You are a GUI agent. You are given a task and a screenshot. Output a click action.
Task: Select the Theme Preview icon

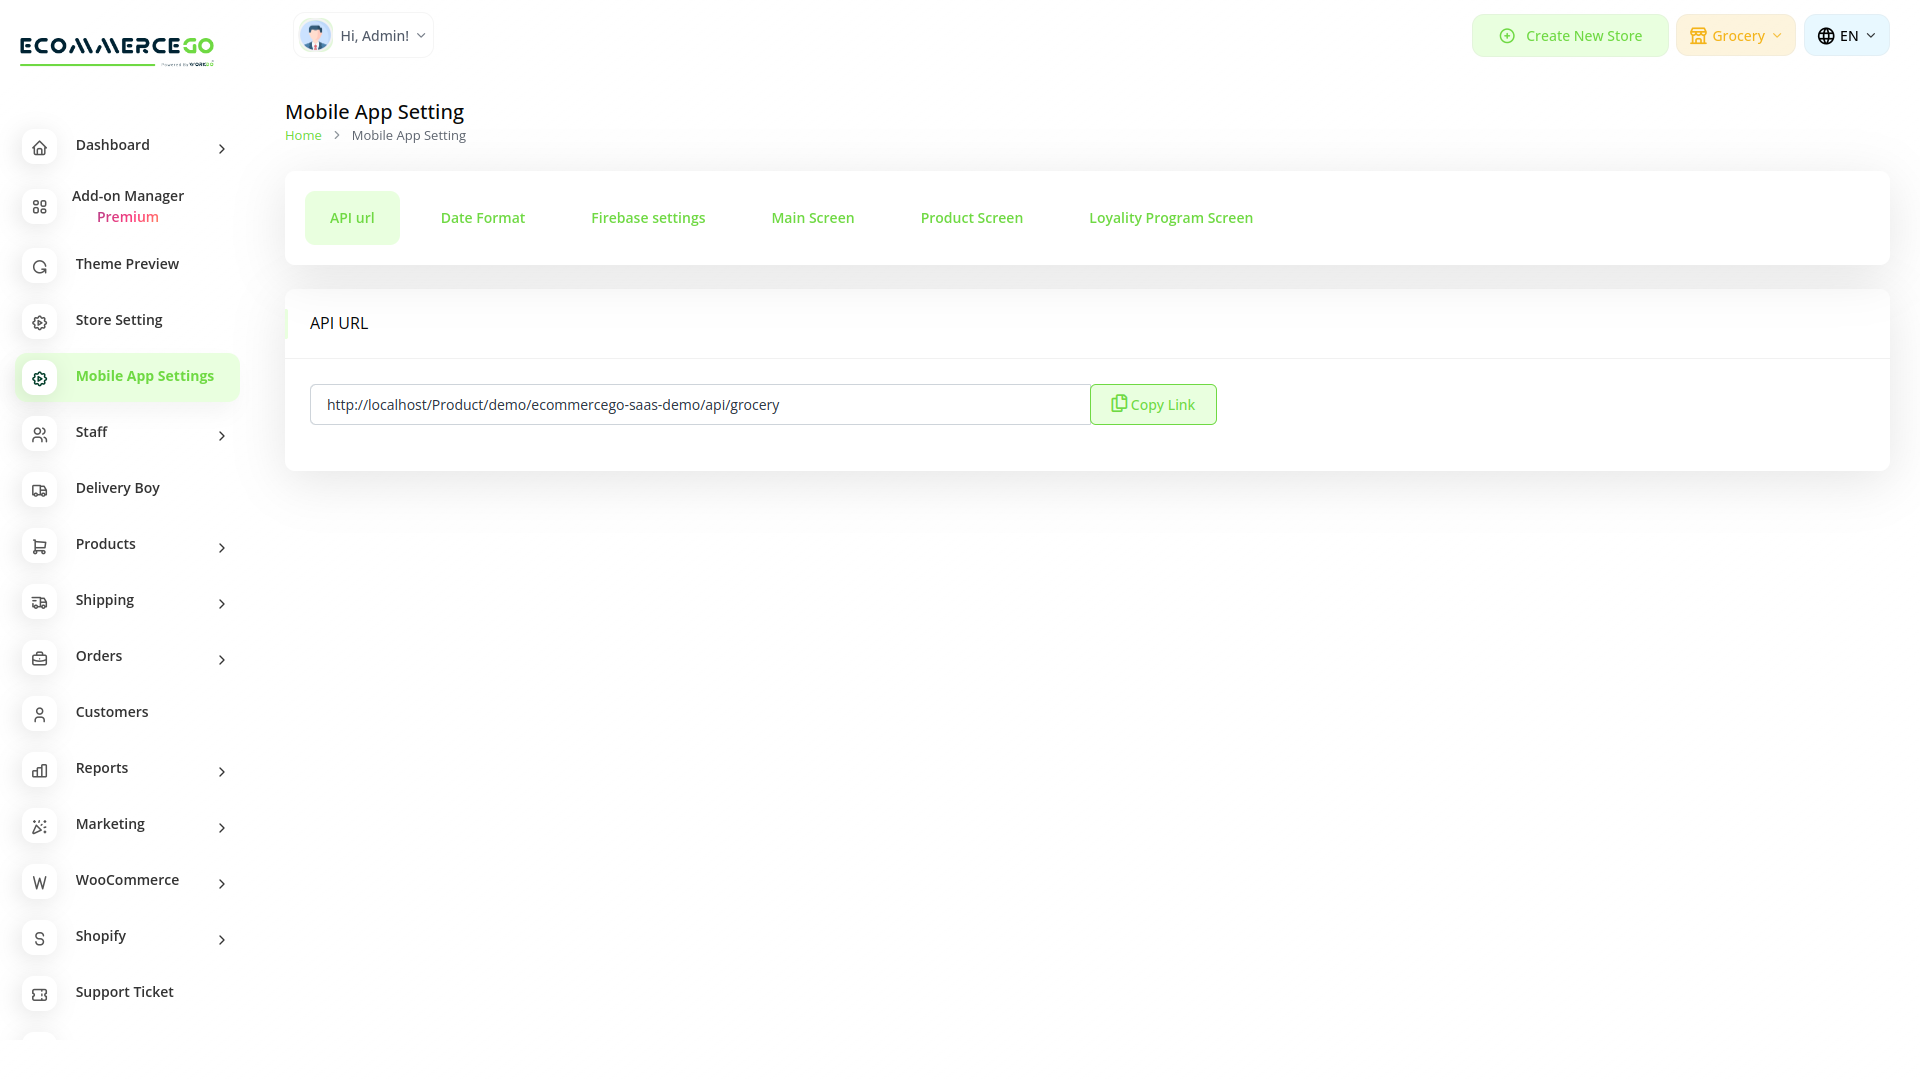point(39,267)
